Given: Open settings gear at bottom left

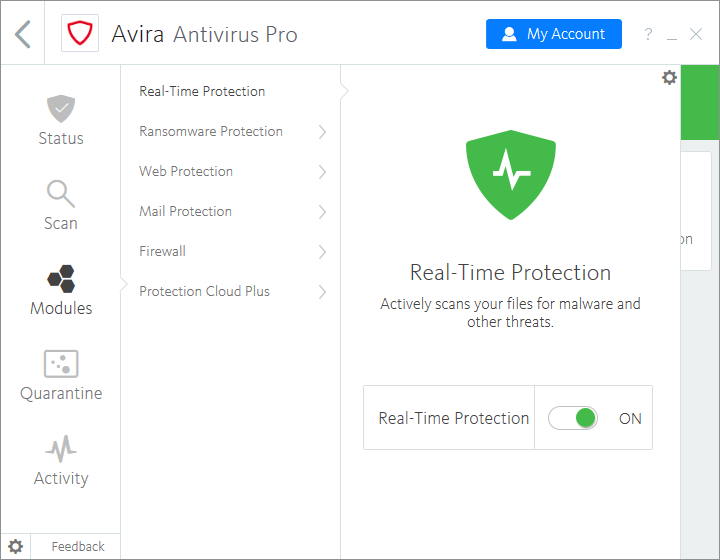Looking at the screenshot, I should [x=16, y=546].
